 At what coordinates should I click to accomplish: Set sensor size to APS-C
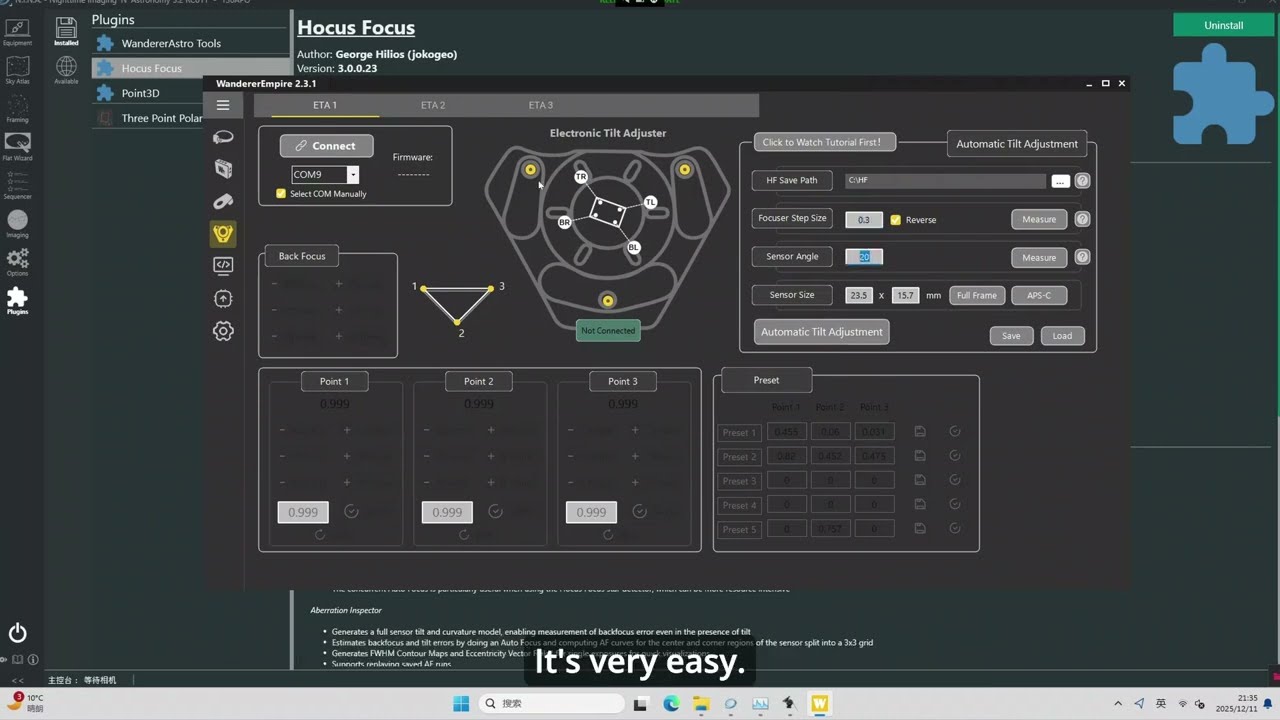coord(1039,295)
